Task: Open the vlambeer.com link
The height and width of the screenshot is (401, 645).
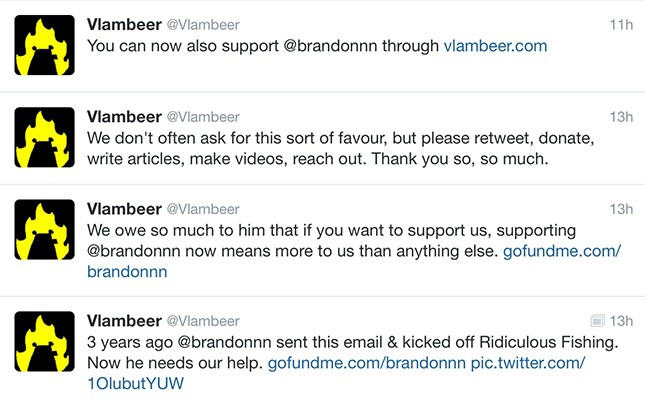Action: pos(495,46)
